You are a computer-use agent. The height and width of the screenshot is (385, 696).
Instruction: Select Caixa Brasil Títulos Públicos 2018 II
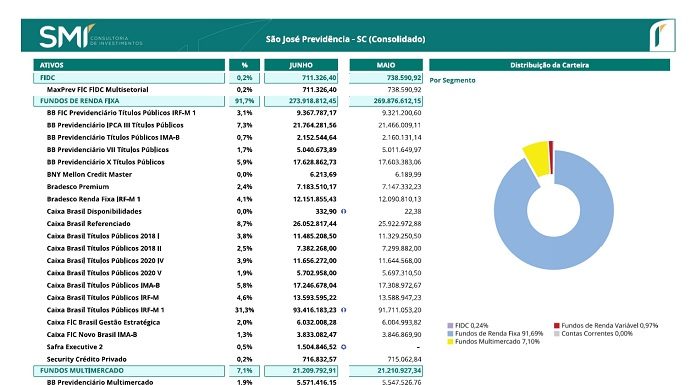[104, 248]
